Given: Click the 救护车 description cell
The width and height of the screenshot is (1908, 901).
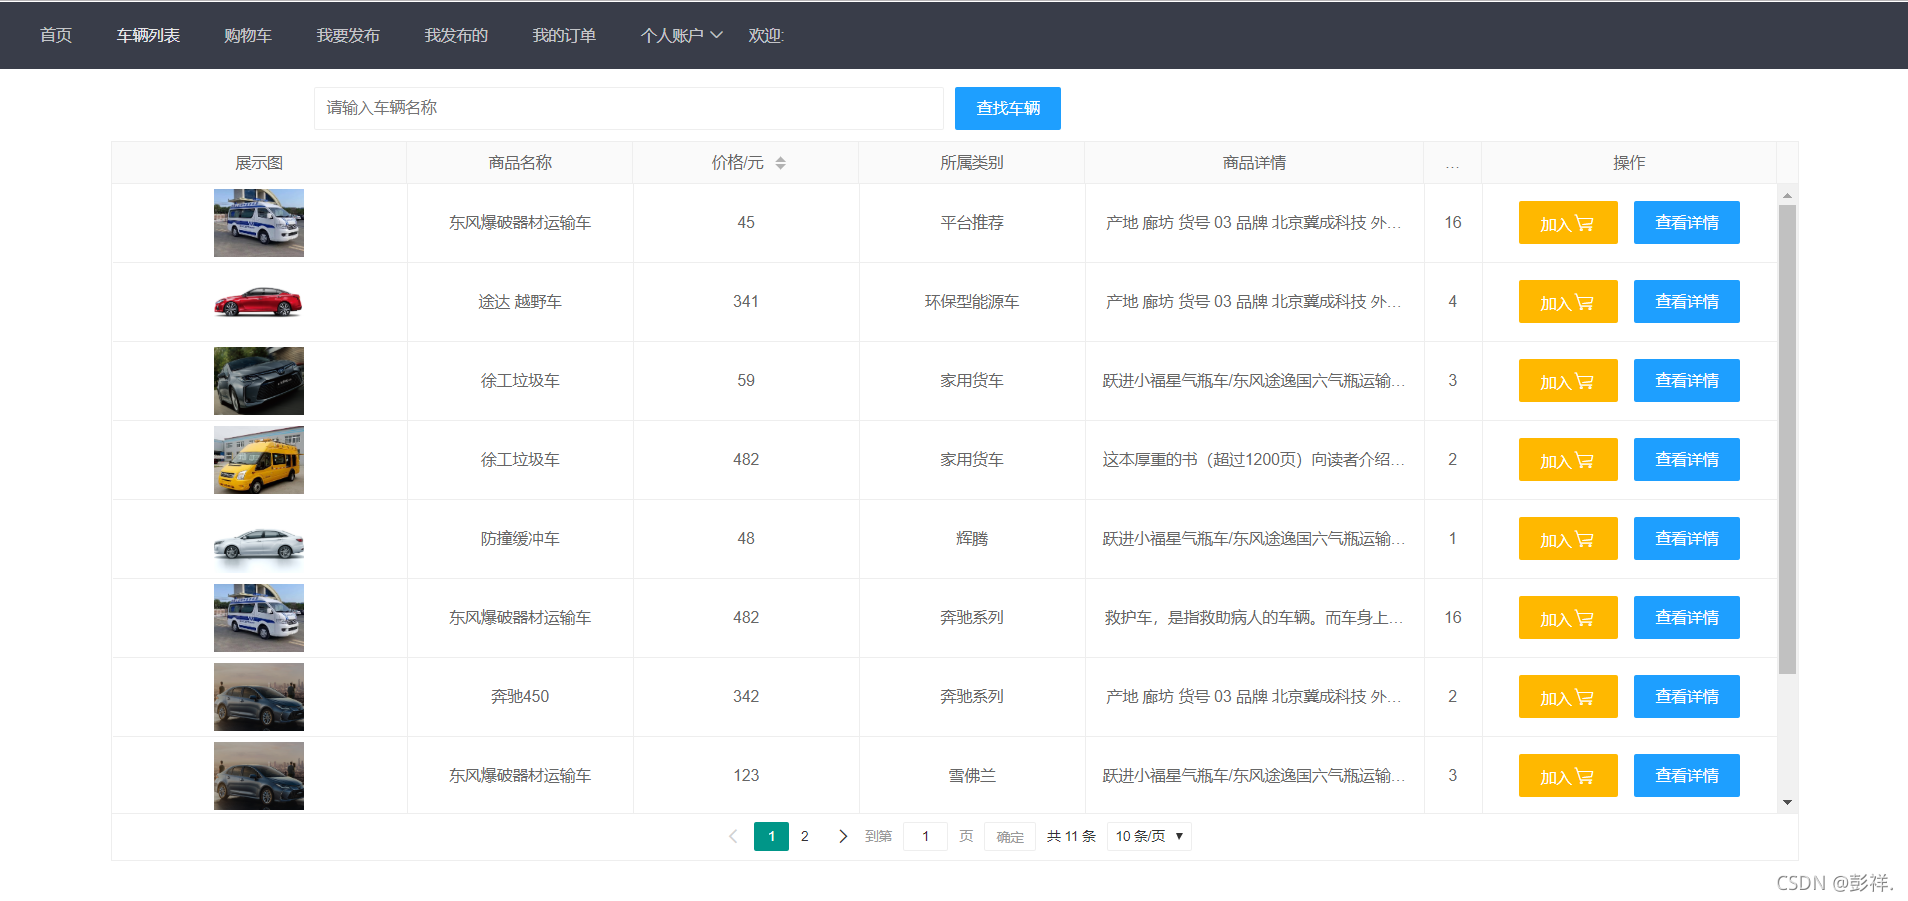Looking at the screenshot, I should click(1254, 618).
